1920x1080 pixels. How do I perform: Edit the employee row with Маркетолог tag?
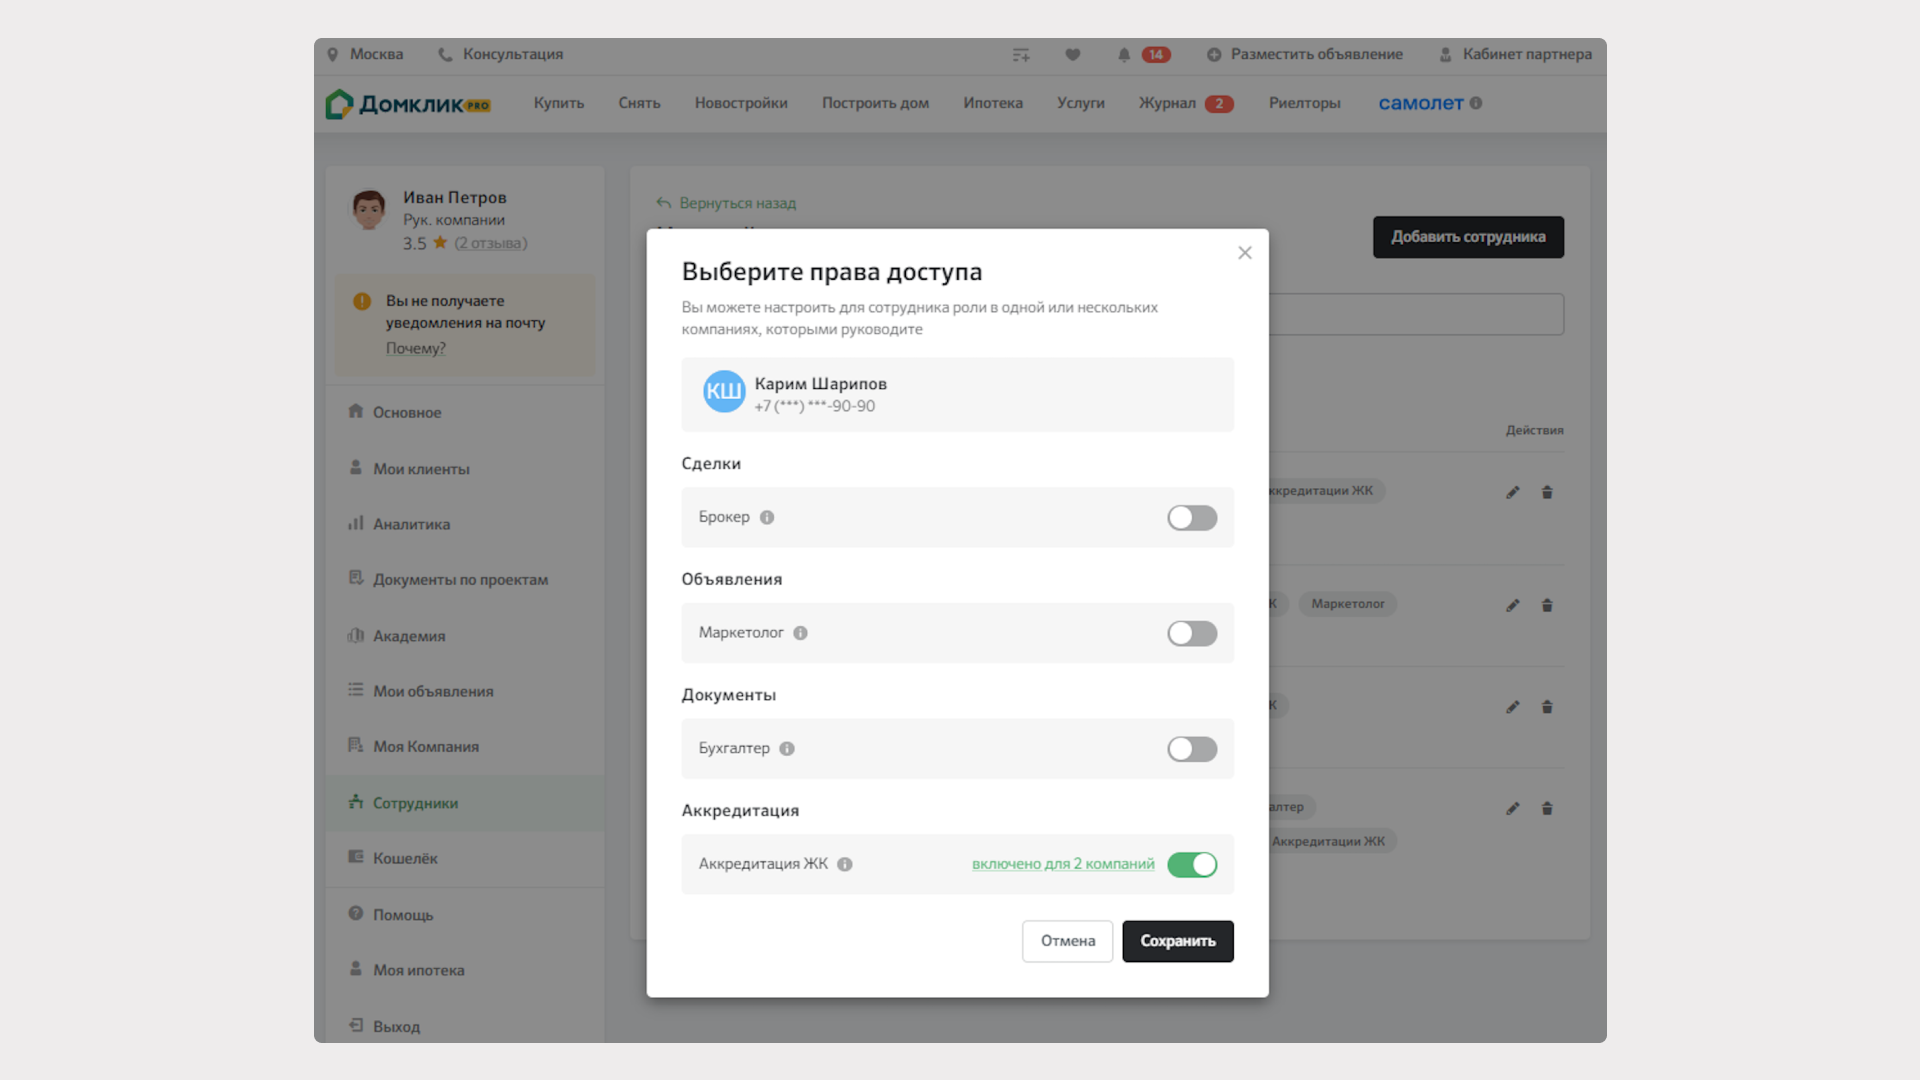1513,605
